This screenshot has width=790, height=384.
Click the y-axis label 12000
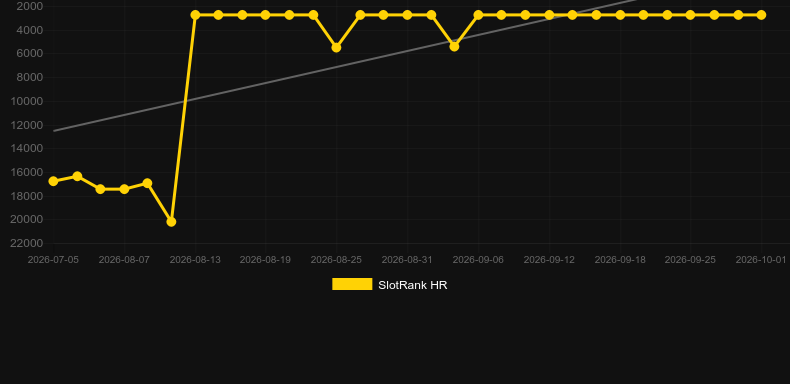(27, 125)
